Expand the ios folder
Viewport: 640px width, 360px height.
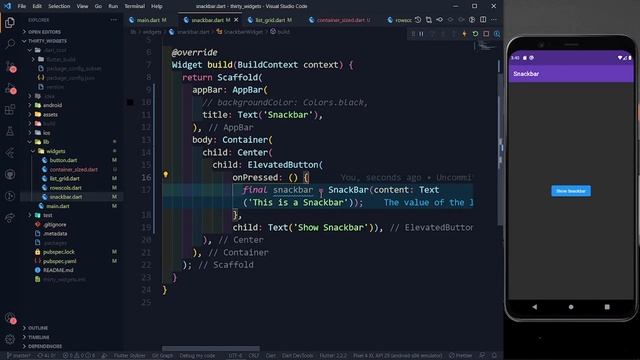(x=47, y=133)
